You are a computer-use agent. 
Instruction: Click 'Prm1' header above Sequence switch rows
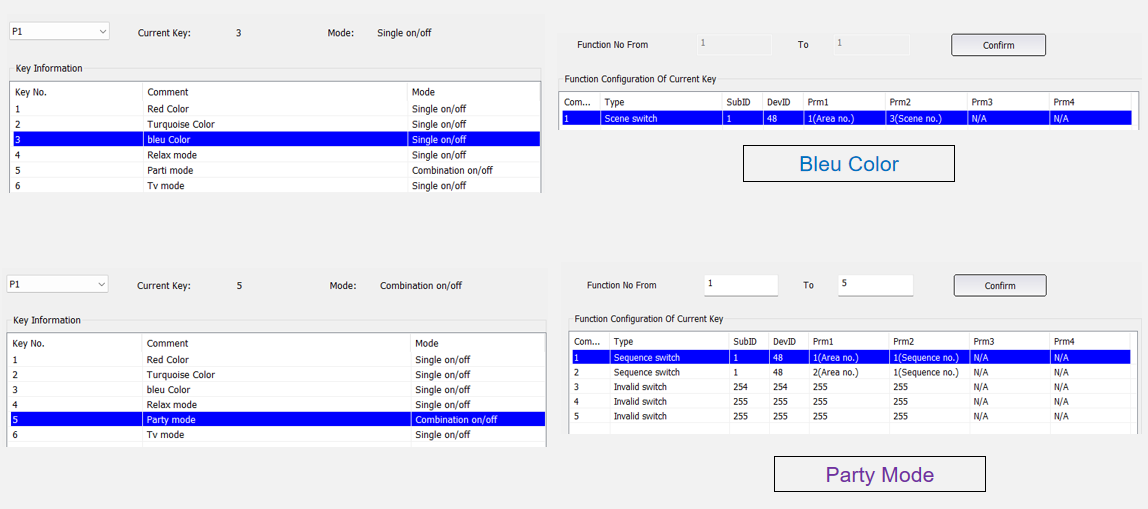pyautogui.click(x=849, y=341)
